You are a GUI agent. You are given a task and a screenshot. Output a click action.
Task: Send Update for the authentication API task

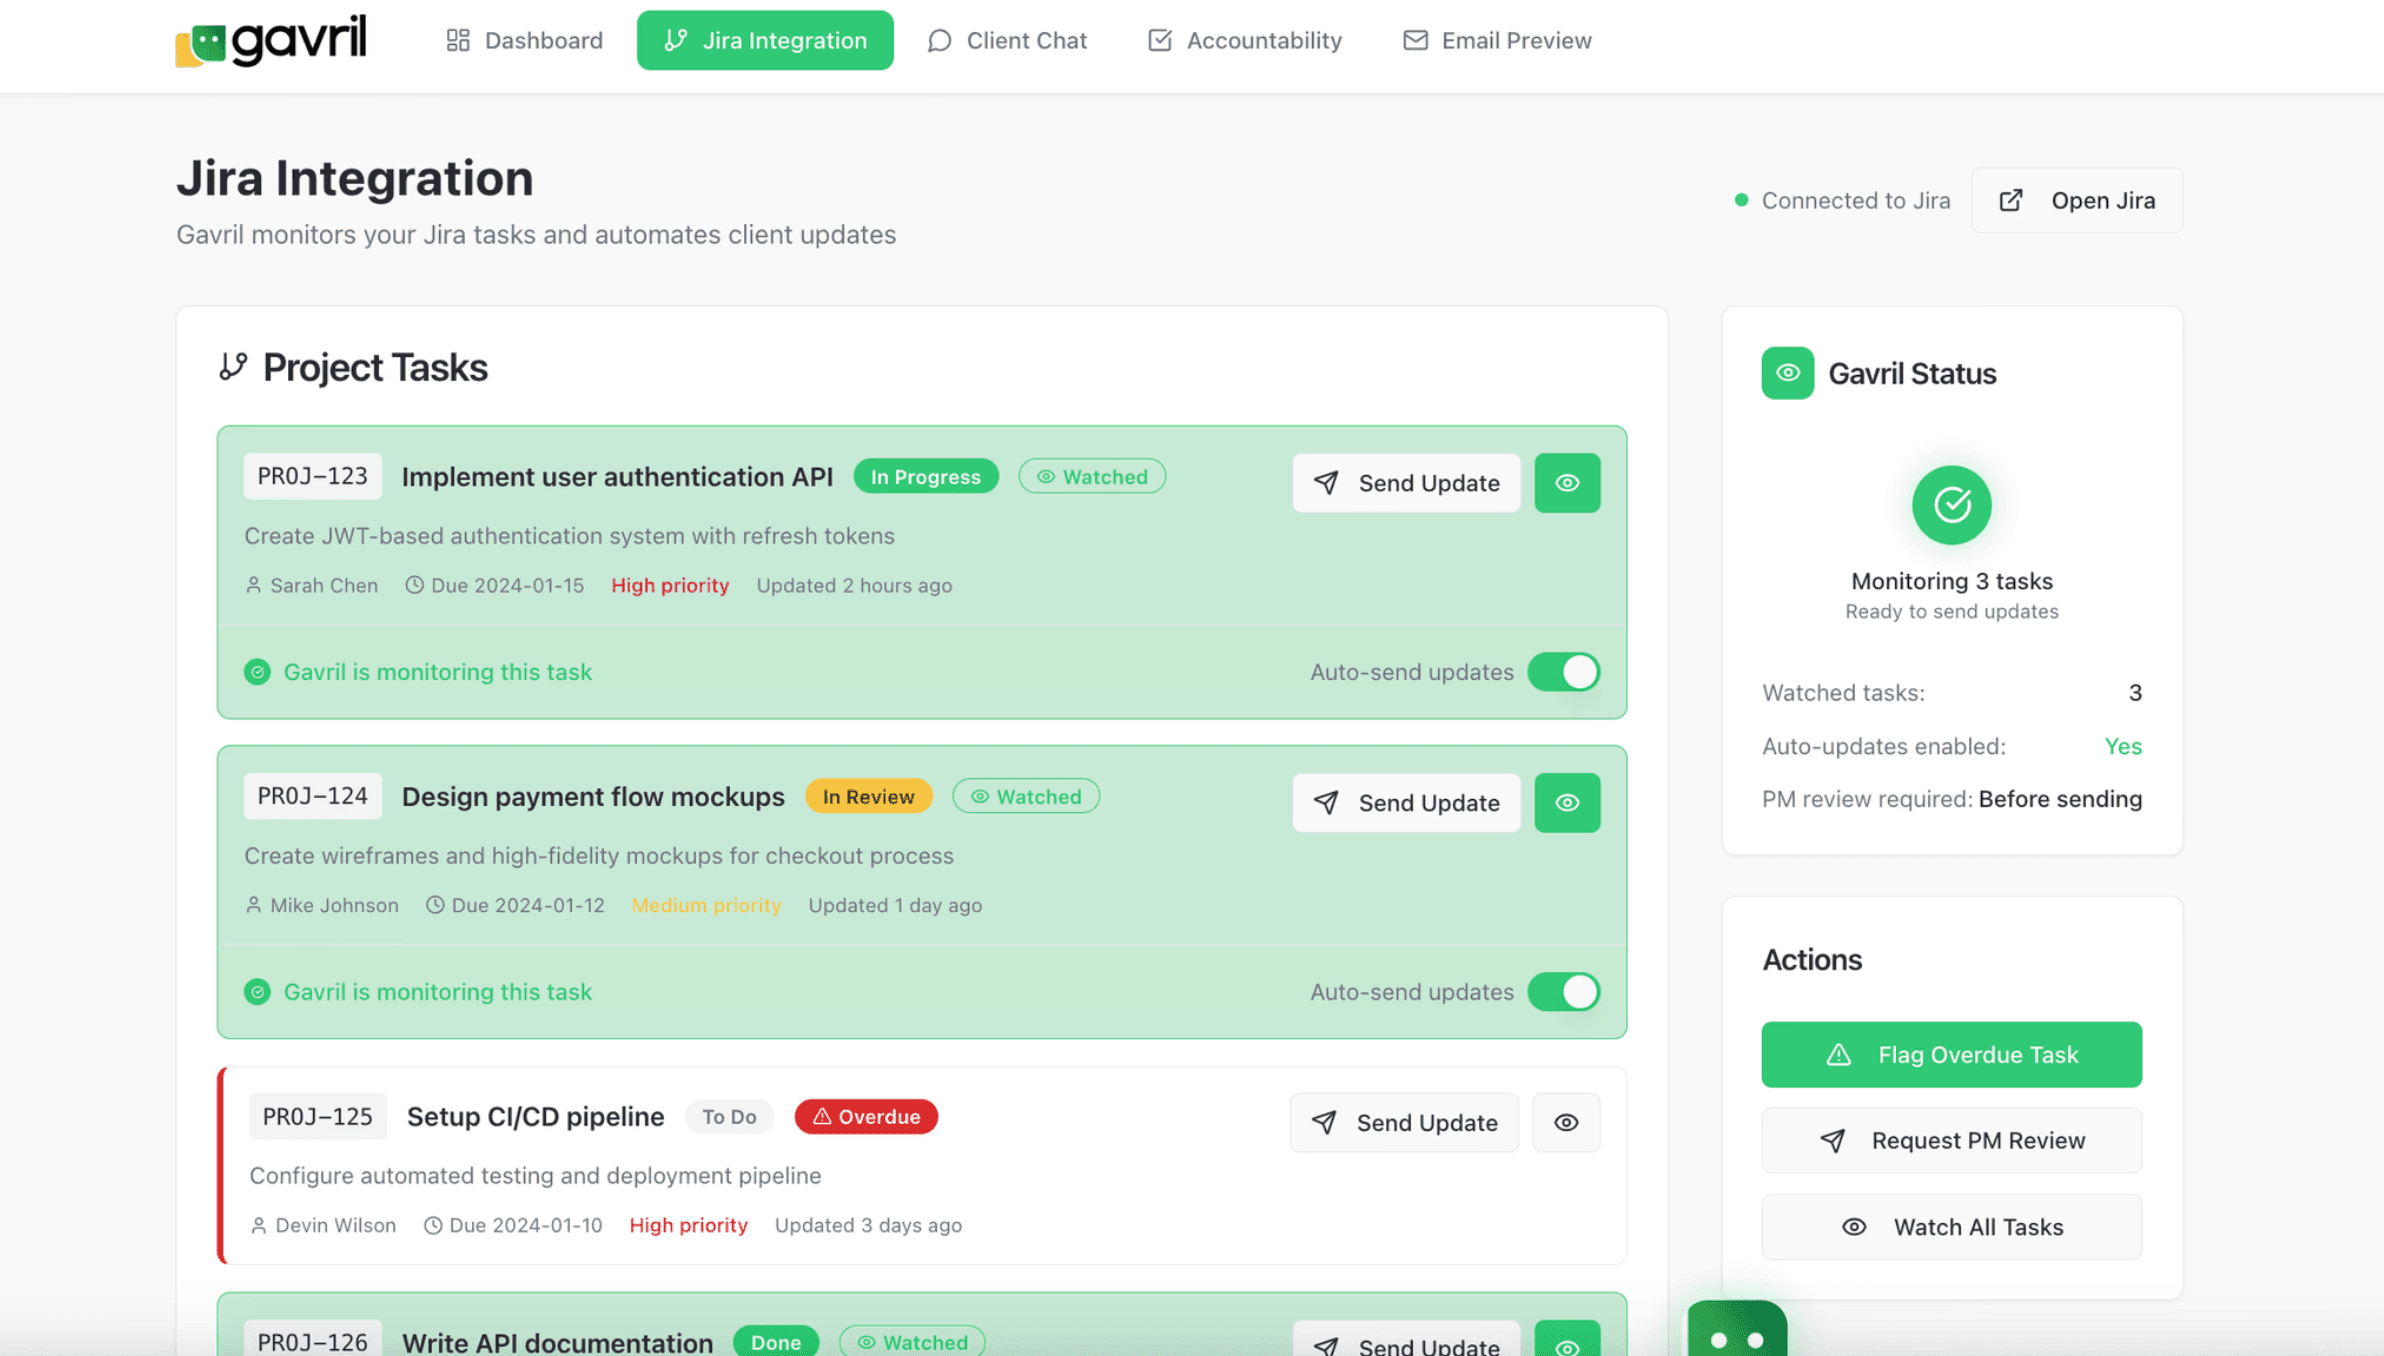(x=1406, y=483)
